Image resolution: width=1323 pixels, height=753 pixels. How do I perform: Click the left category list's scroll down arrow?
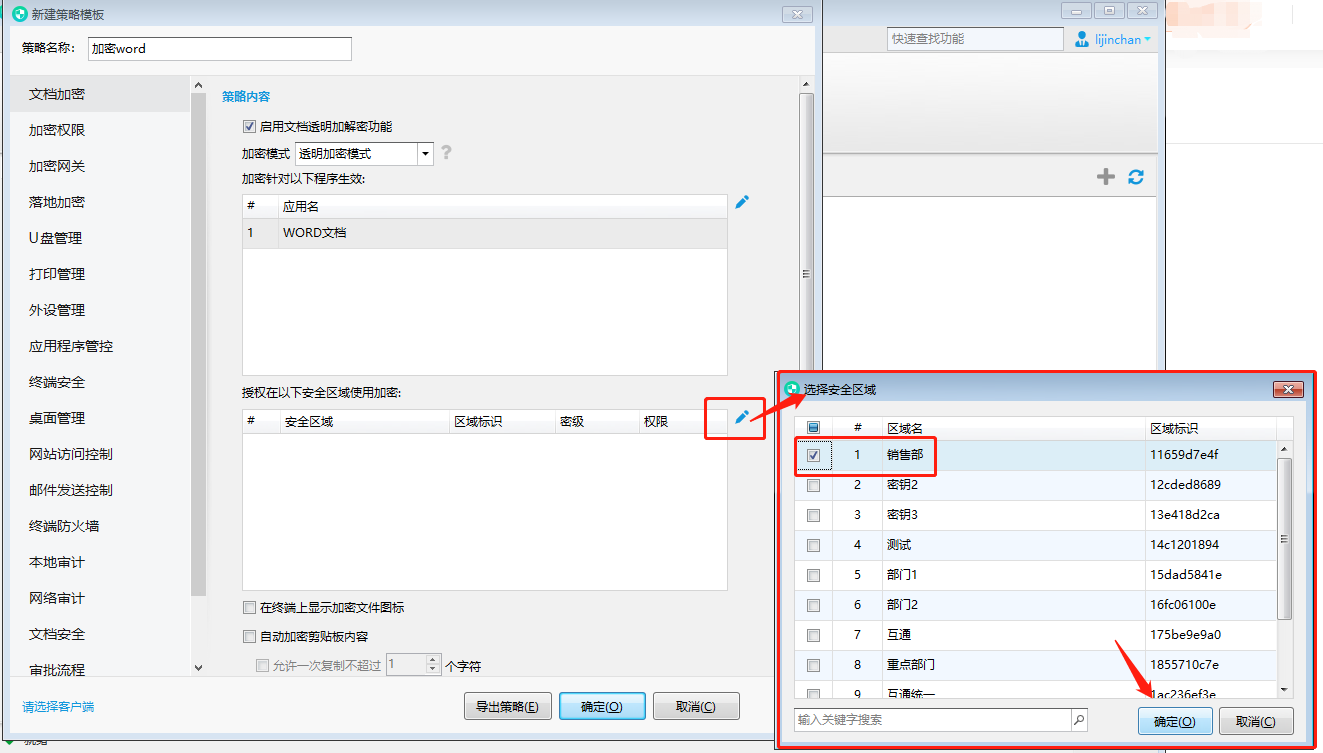[x=197, y=667]
